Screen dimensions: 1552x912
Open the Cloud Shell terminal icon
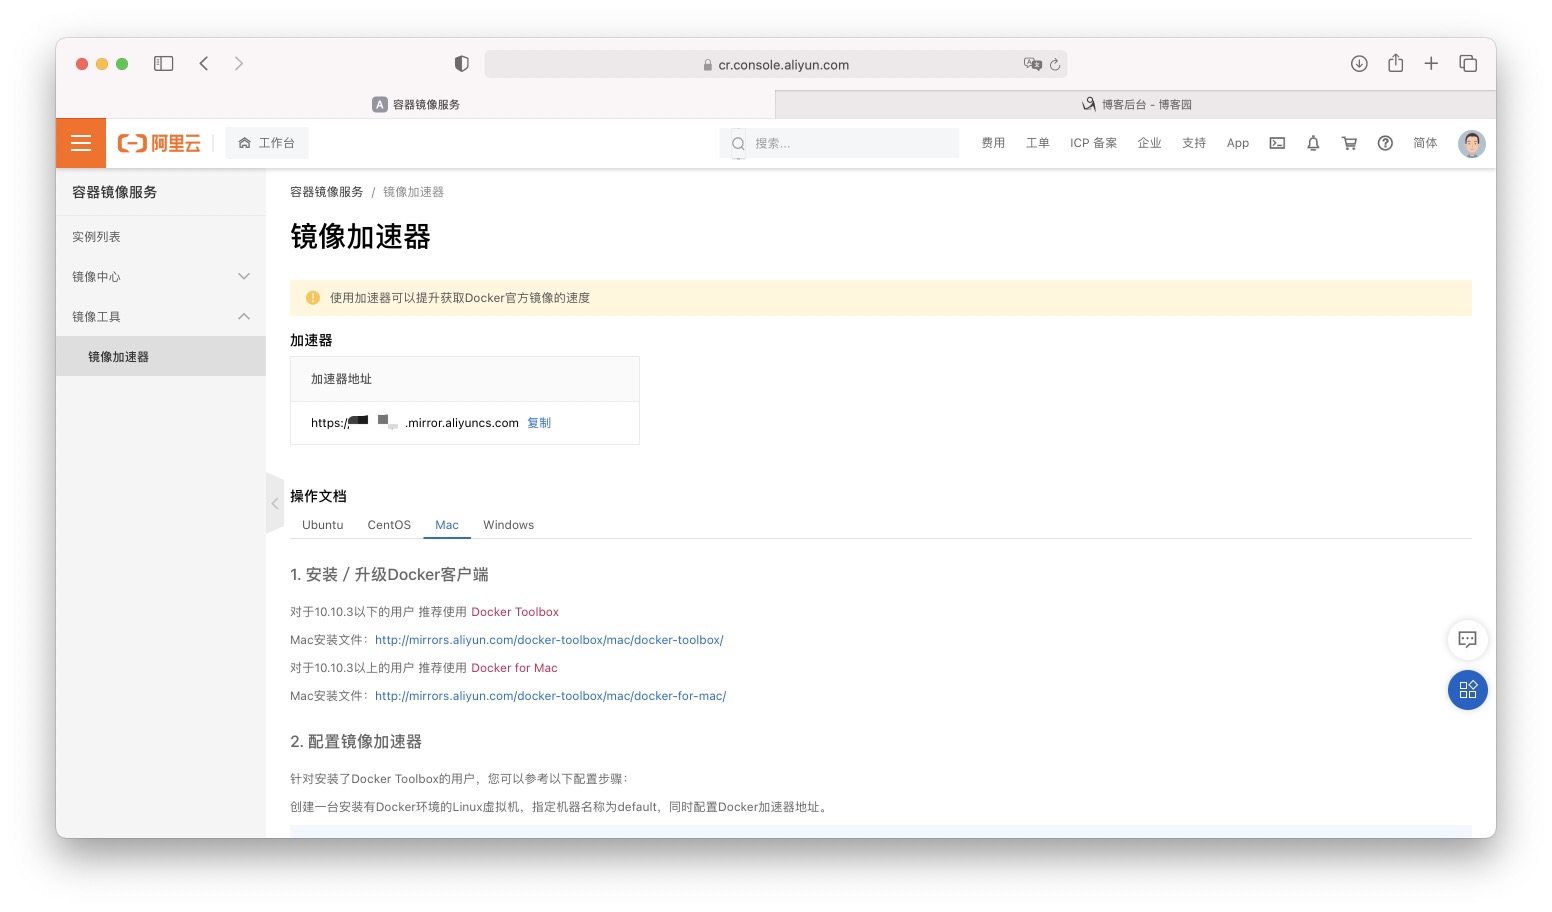click(x=1277, y=143)
